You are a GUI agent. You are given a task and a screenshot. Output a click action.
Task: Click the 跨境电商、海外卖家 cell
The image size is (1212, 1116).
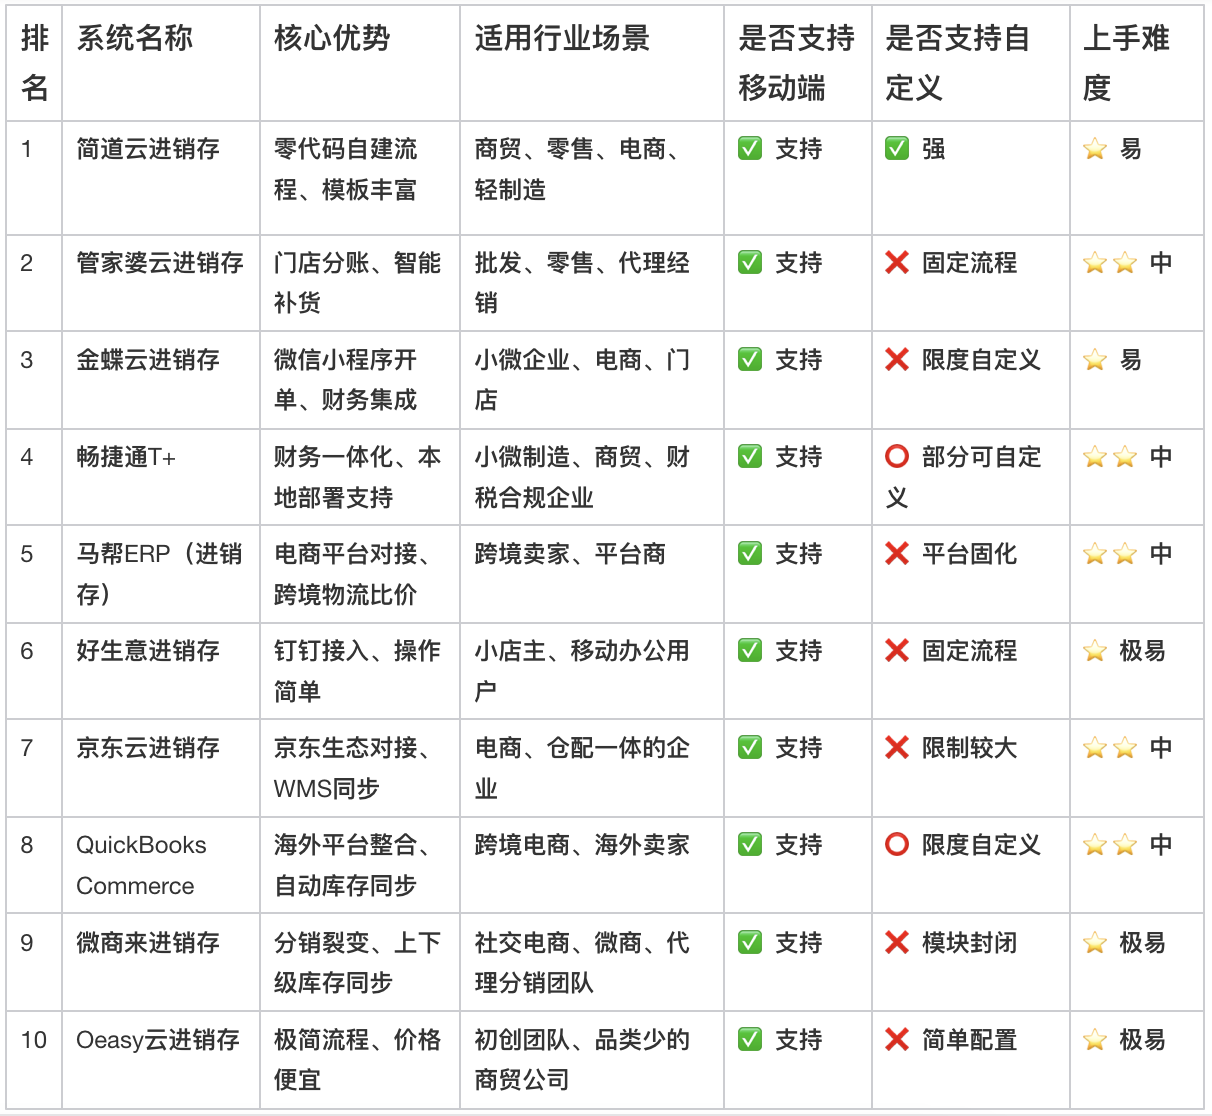(592, 865)
